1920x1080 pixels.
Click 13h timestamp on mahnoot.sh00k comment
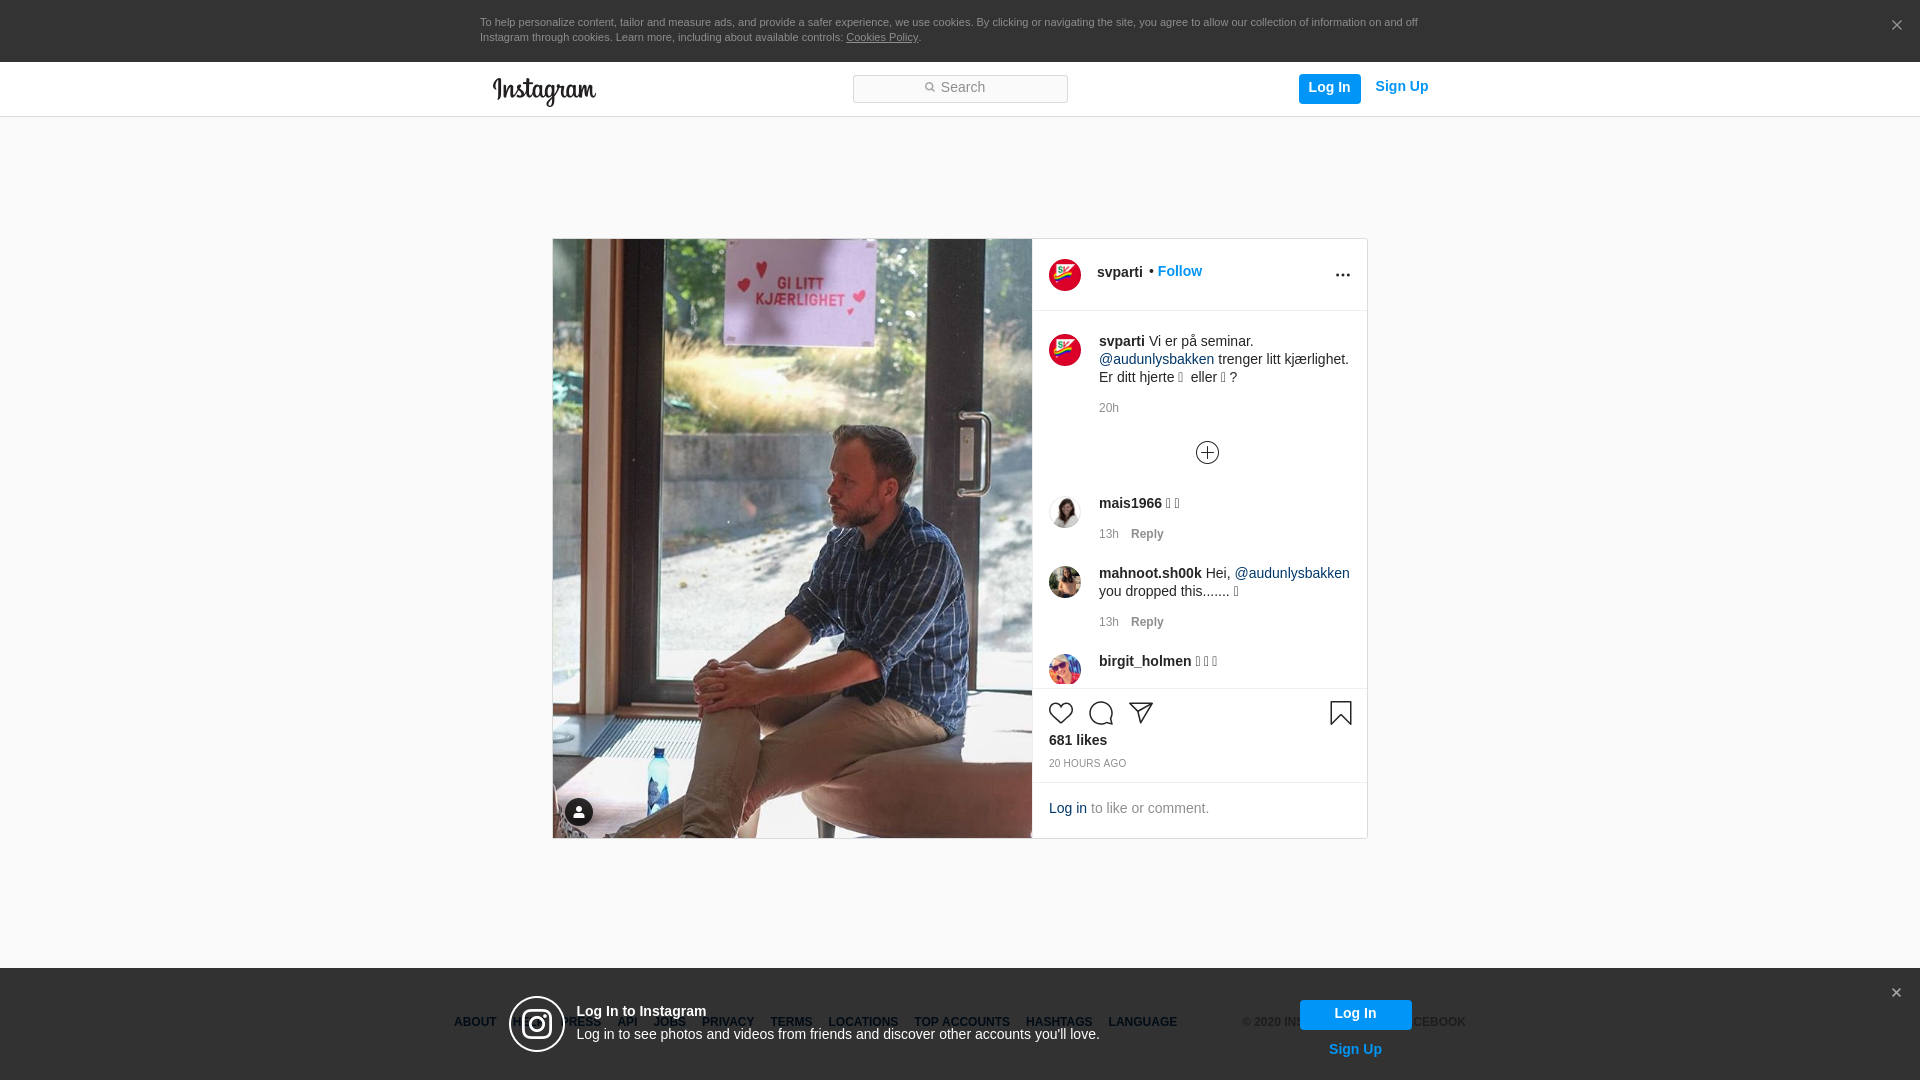1108,622
